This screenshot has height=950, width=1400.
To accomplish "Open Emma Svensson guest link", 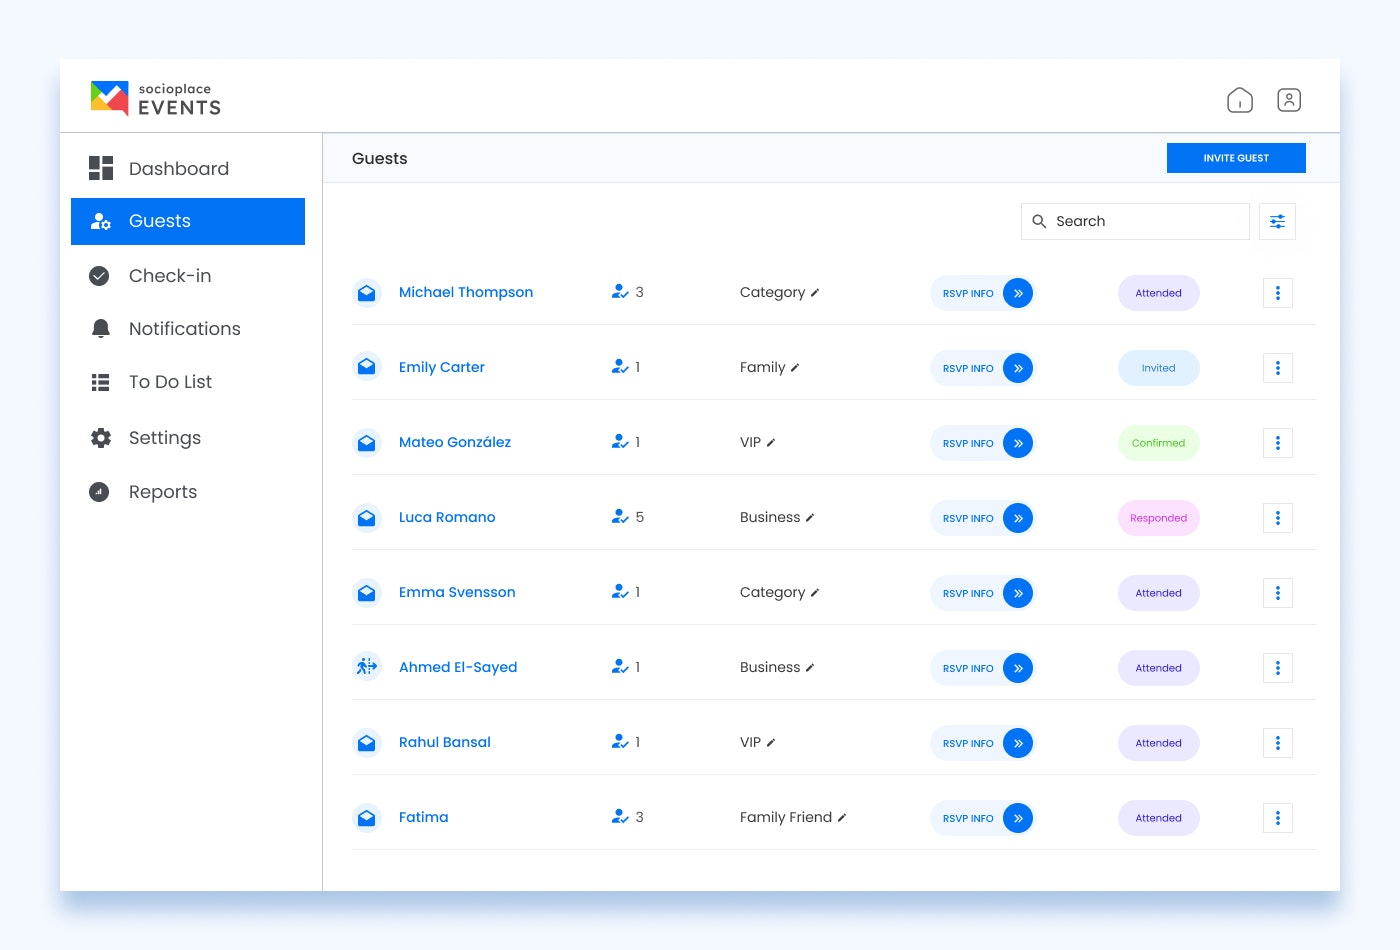I will [x=457, y=592].
